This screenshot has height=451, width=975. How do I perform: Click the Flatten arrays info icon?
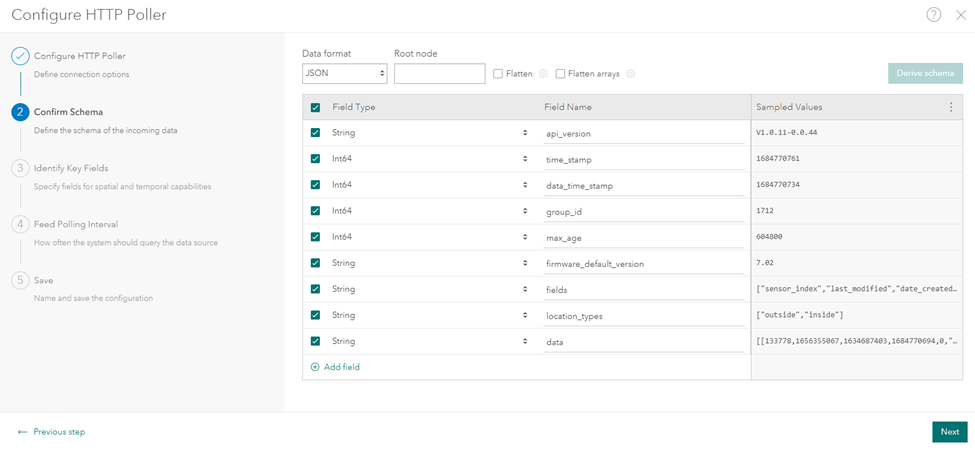pyautogui.click(x=631, y=73)
